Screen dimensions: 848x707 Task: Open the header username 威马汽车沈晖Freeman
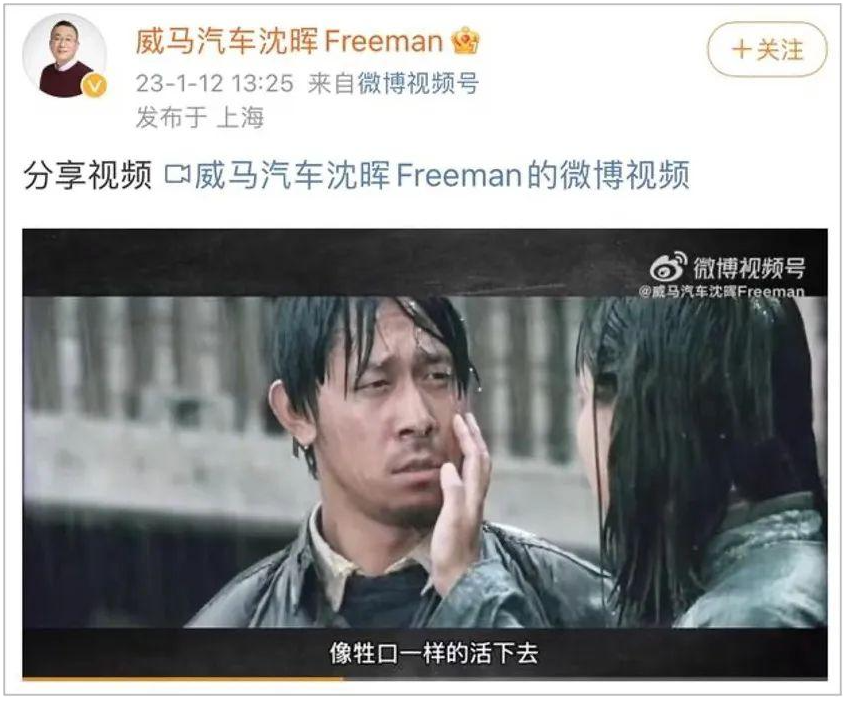289,41
